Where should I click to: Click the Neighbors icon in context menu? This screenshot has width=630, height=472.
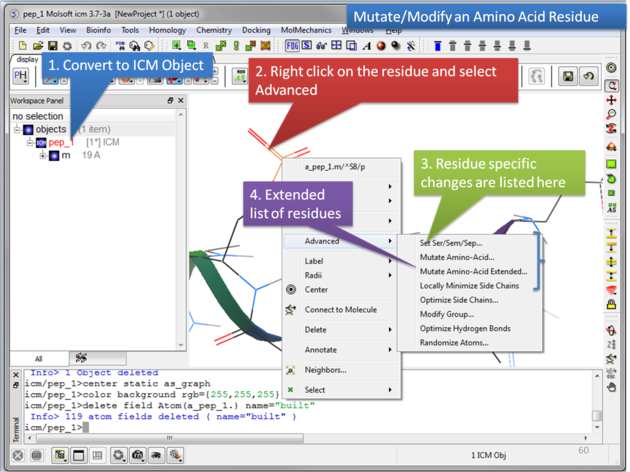coord(291,370)
